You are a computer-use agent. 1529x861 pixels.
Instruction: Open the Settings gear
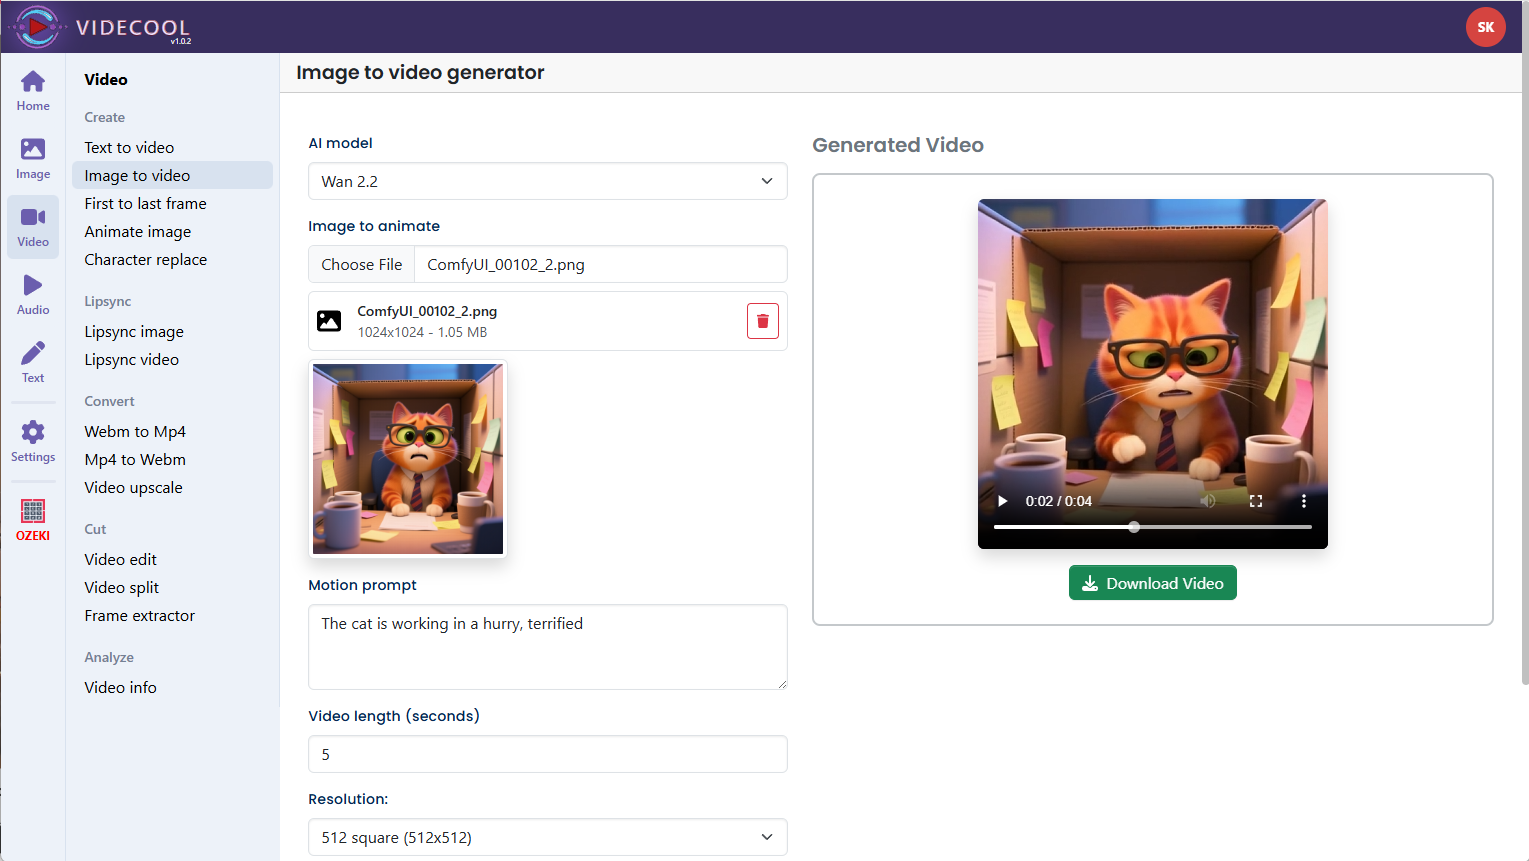(33, 441)
